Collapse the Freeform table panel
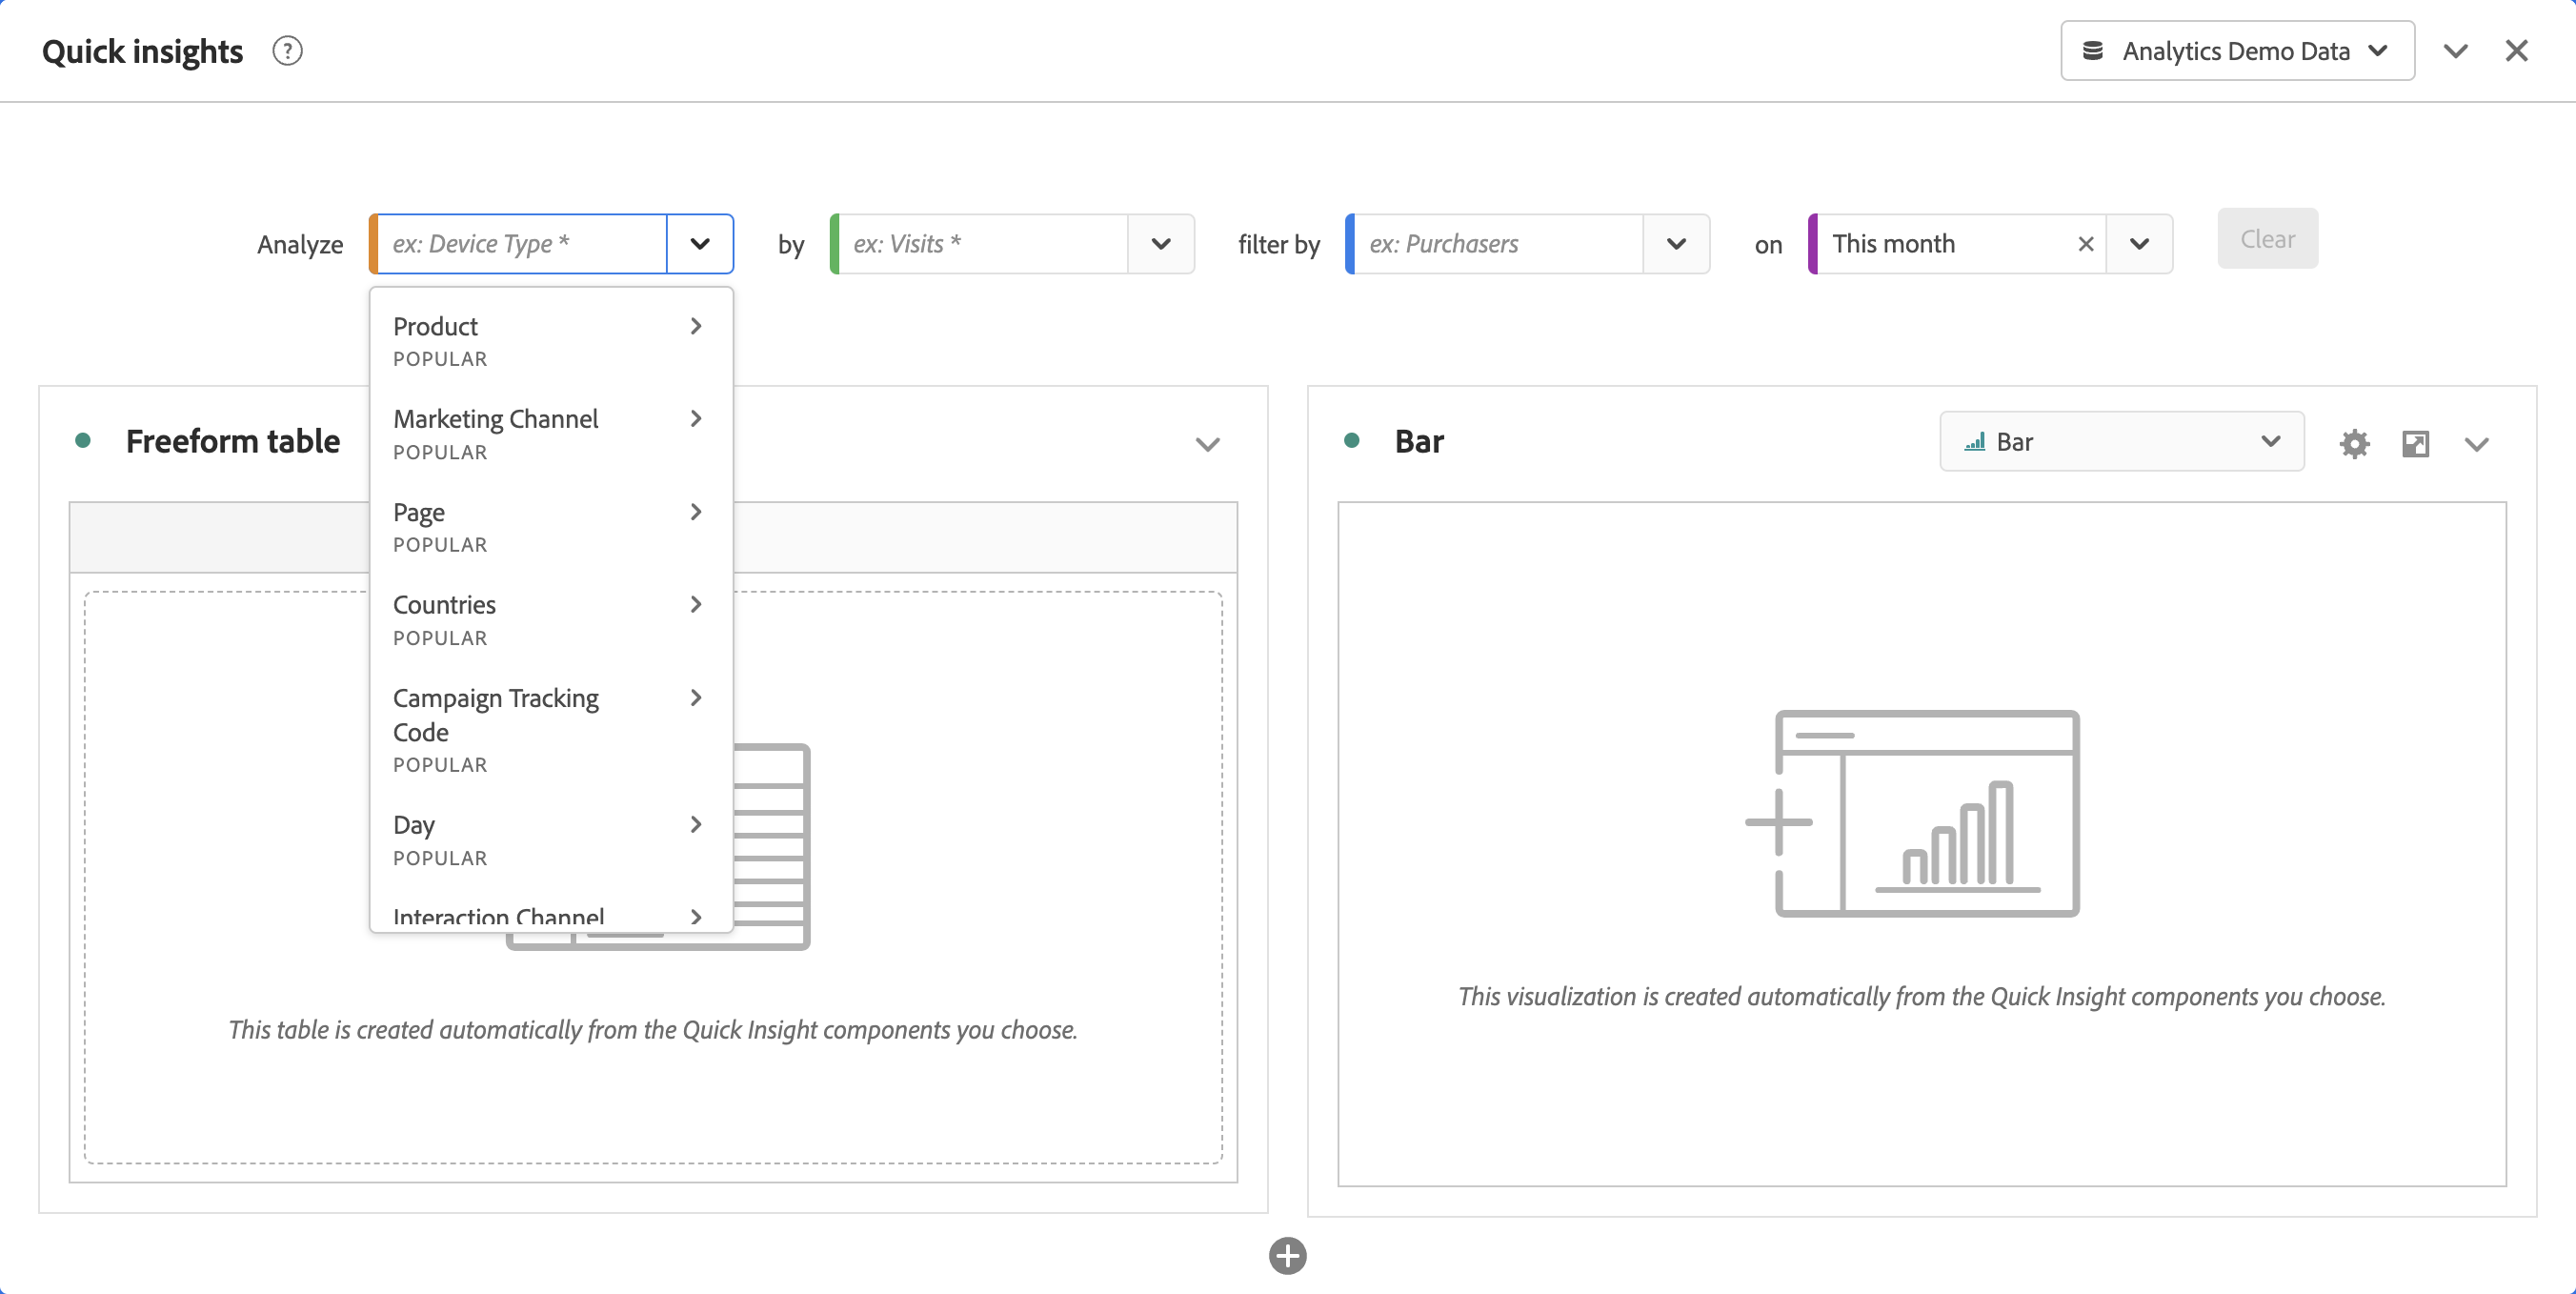 [x=1207, y=444]
